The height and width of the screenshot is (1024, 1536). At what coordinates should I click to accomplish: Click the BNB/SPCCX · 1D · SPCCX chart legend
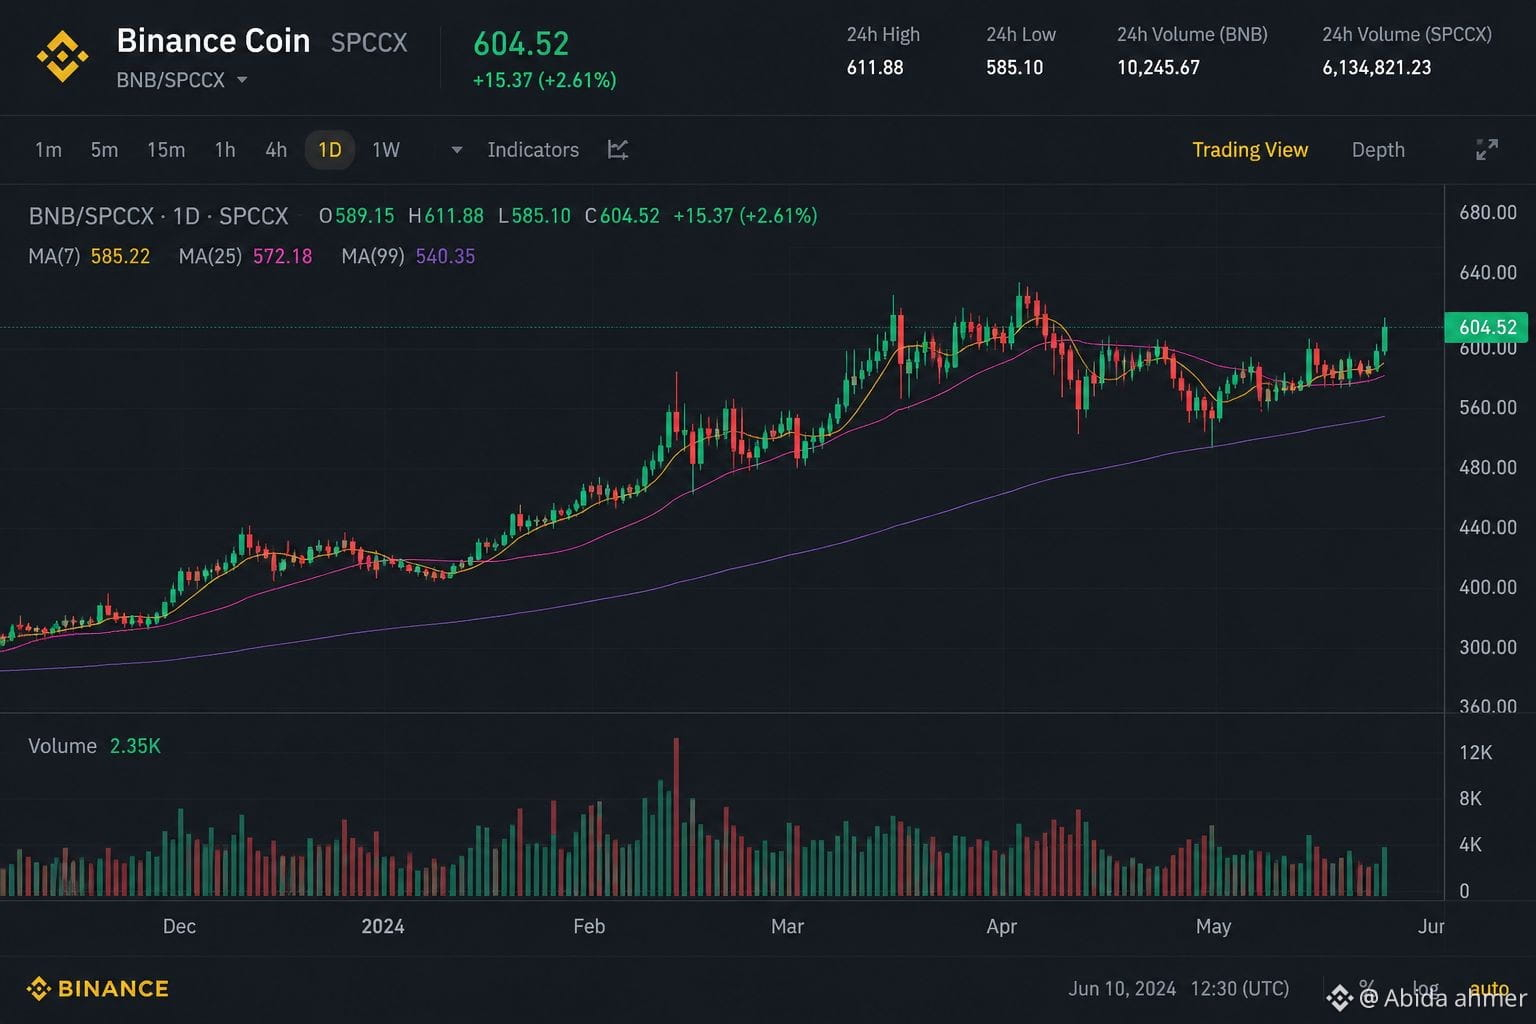[158, 216]
